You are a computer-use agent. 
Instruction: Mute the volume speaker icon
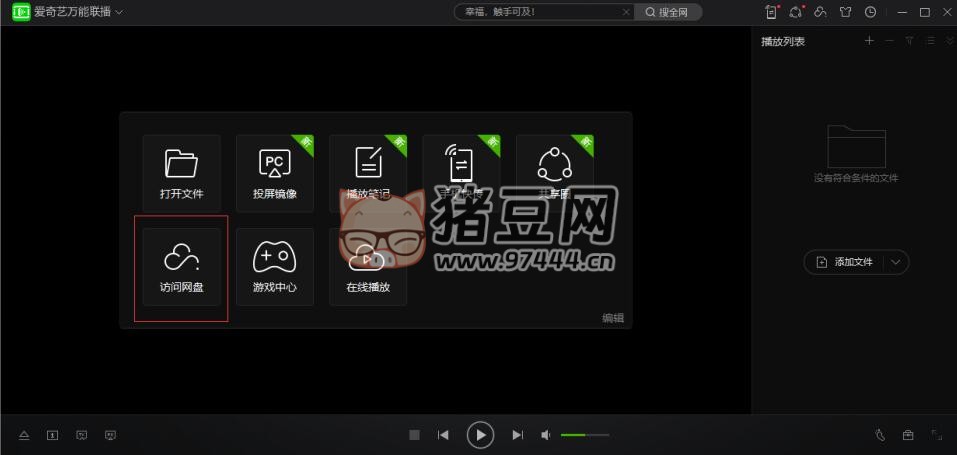[546, 435]
